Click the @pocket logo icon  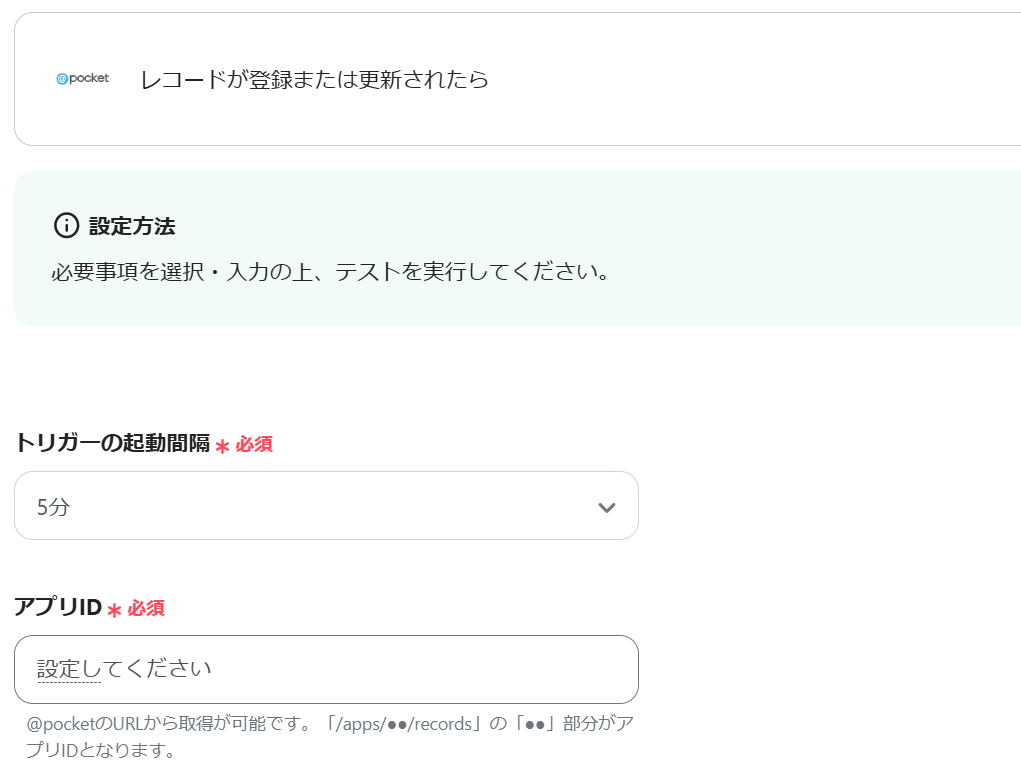click(x=83, y=79)
